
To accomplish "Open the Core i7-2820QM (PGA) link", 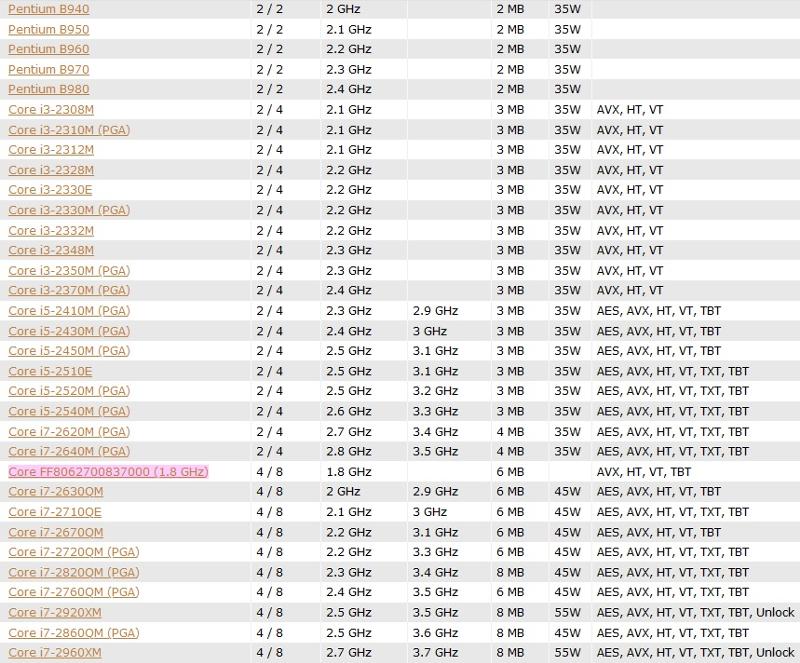I will click(x=73, y=572).
